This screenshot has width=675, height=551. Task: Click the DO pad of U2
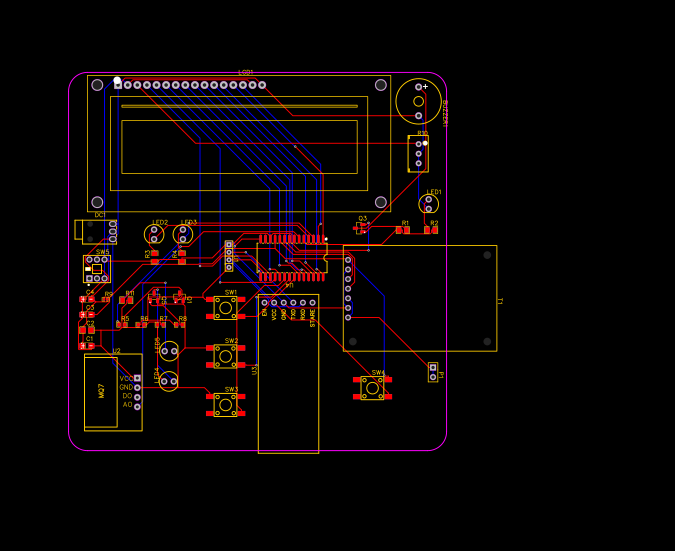(x=137, y=397)
